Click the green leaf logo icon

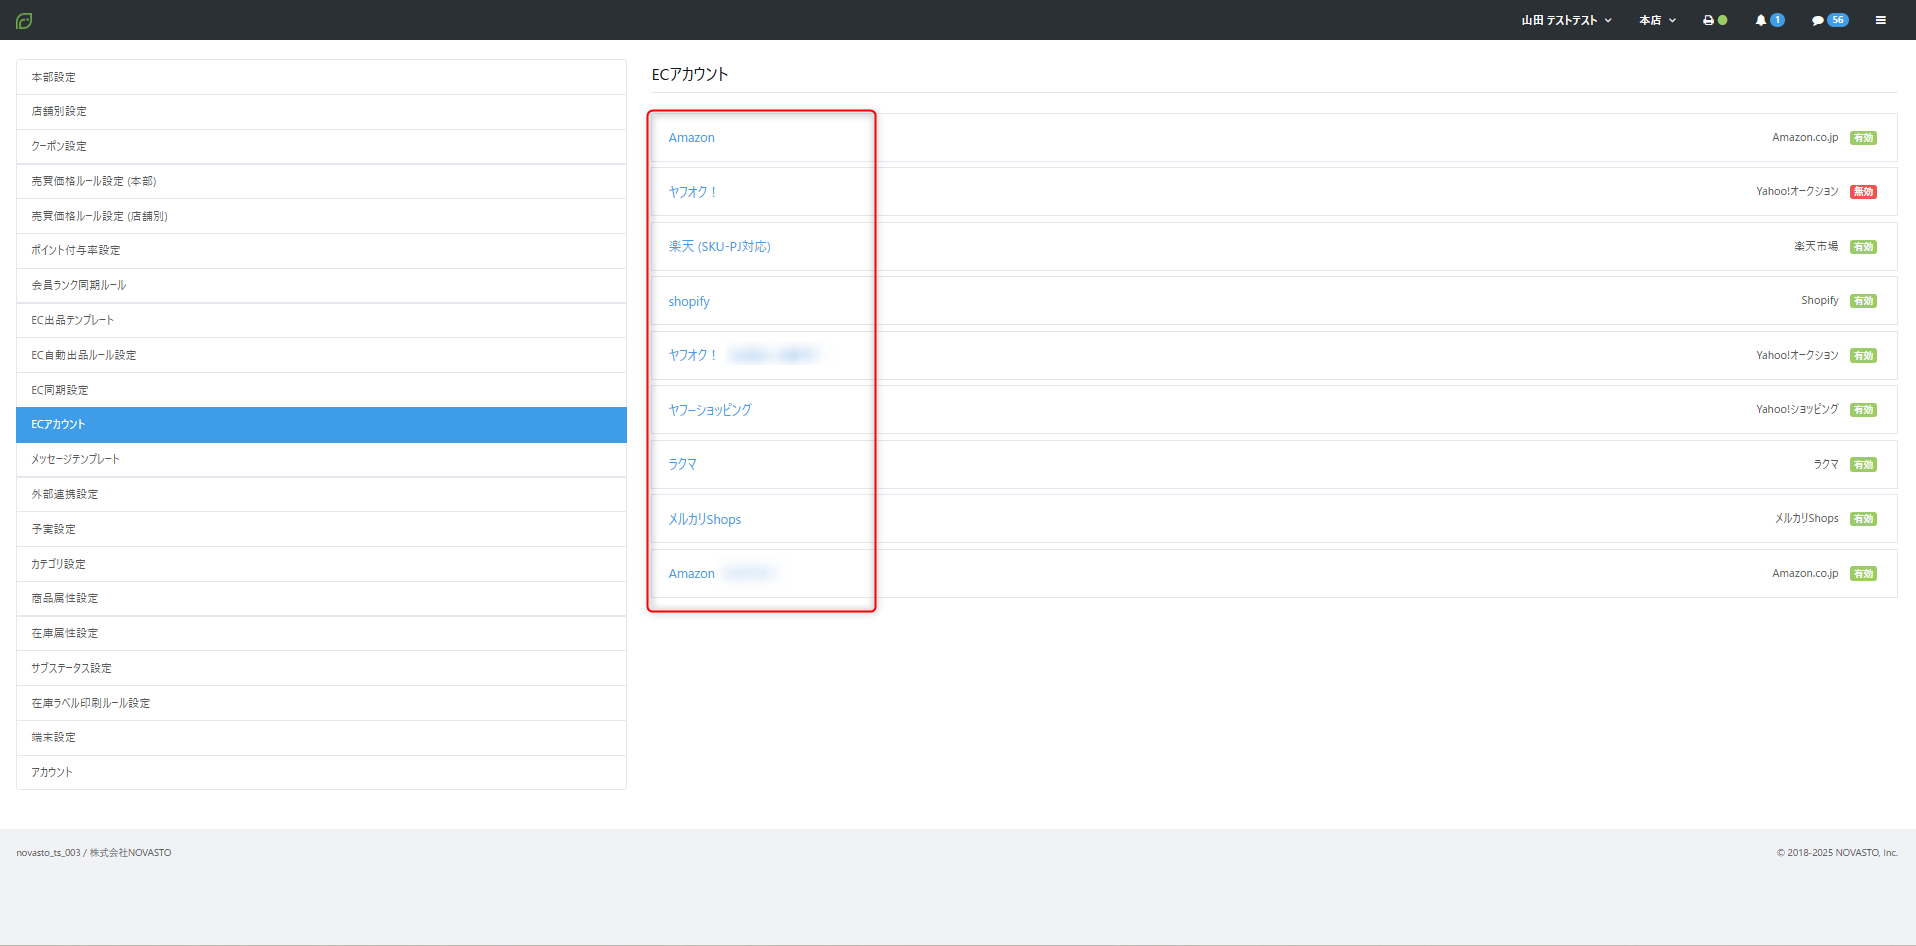[24, 20]
